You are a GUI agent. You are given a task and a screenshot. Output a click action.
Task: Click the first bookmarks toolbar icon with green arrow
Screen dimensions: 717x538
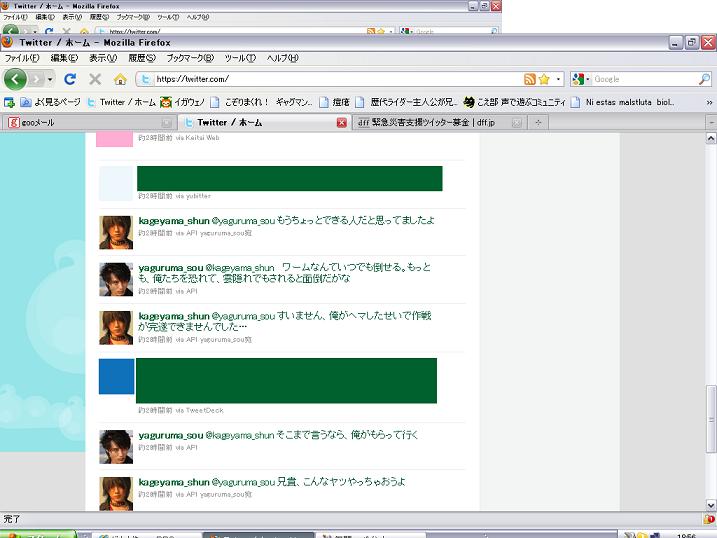pos(9,102)
